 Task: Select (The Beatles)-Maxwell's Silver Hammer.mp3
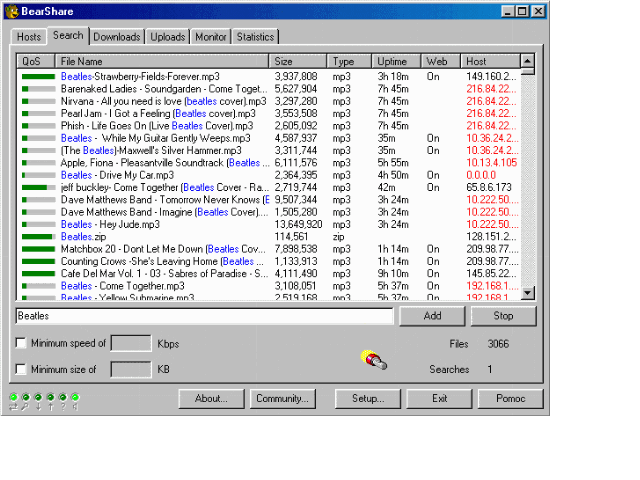tap(151, 151)
